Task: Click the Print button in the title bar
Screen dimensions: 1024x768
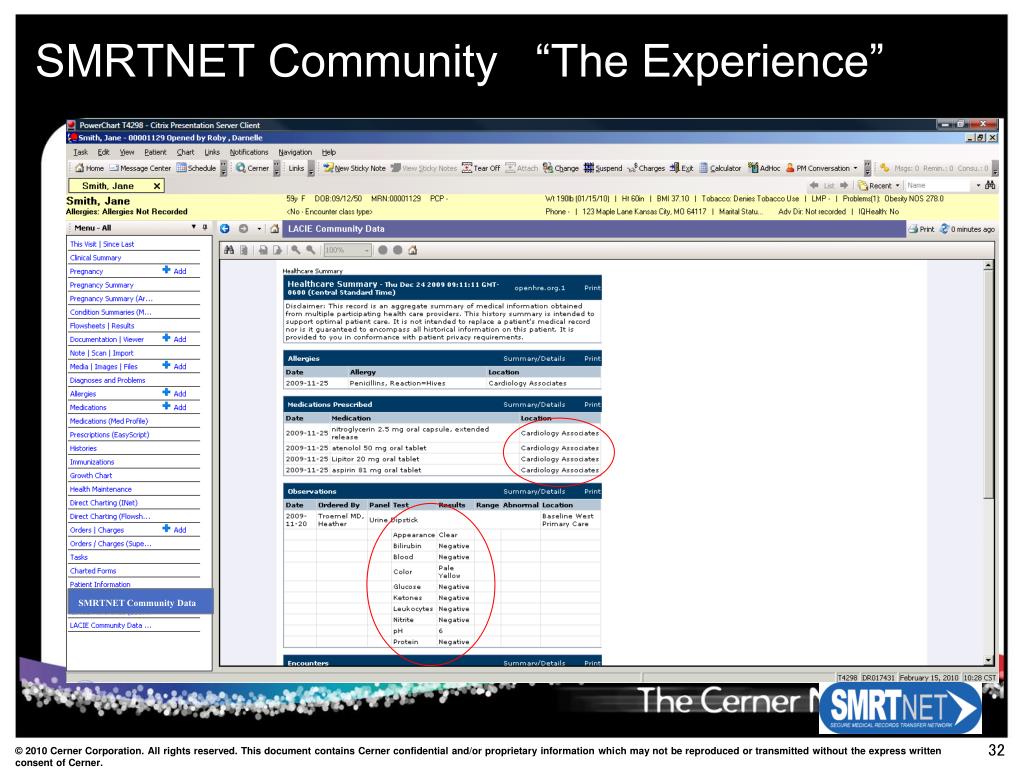Action: pos(921,229)
